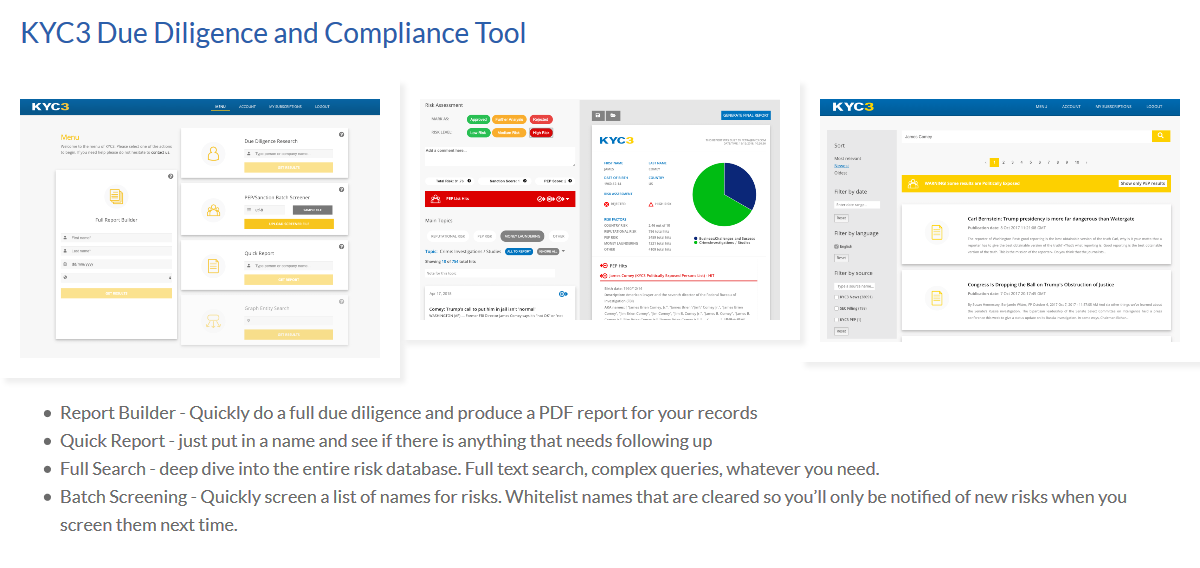
Task: Select the Low Risk level pill
Action: (x=478, y=133)
